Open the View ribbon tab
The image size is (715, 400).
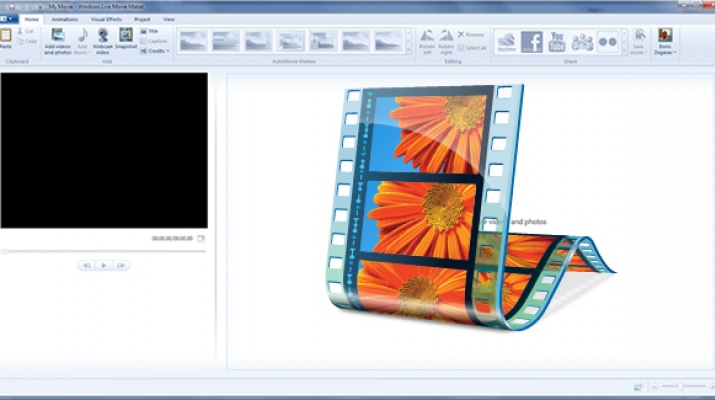coord(169,19)
